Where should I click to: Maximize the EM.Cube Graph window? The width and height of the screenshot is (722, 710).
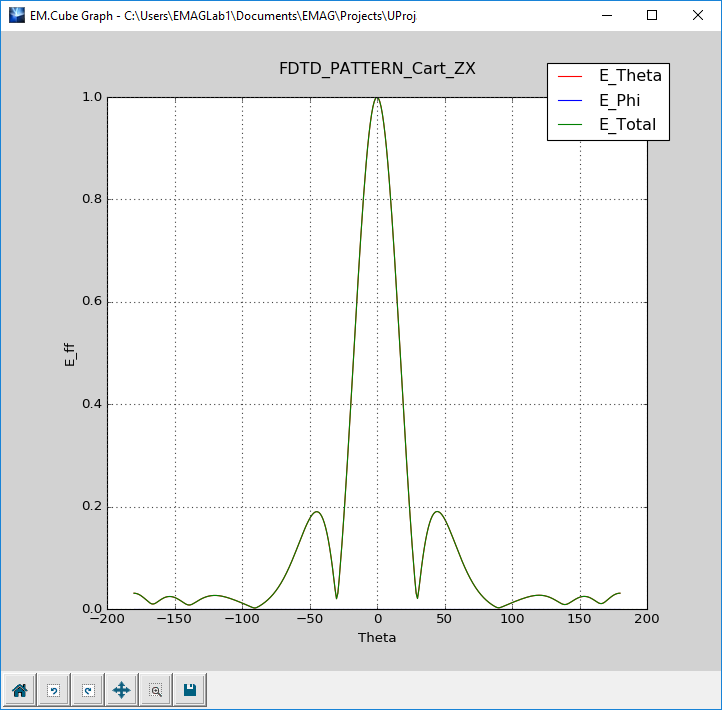(652, 16)
